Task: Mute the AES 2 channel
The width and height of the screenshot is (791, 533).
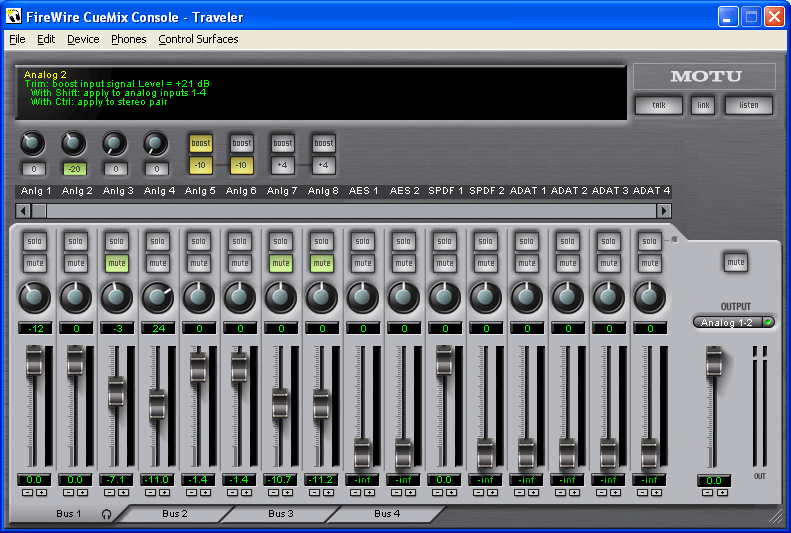Action: point(404,263)
